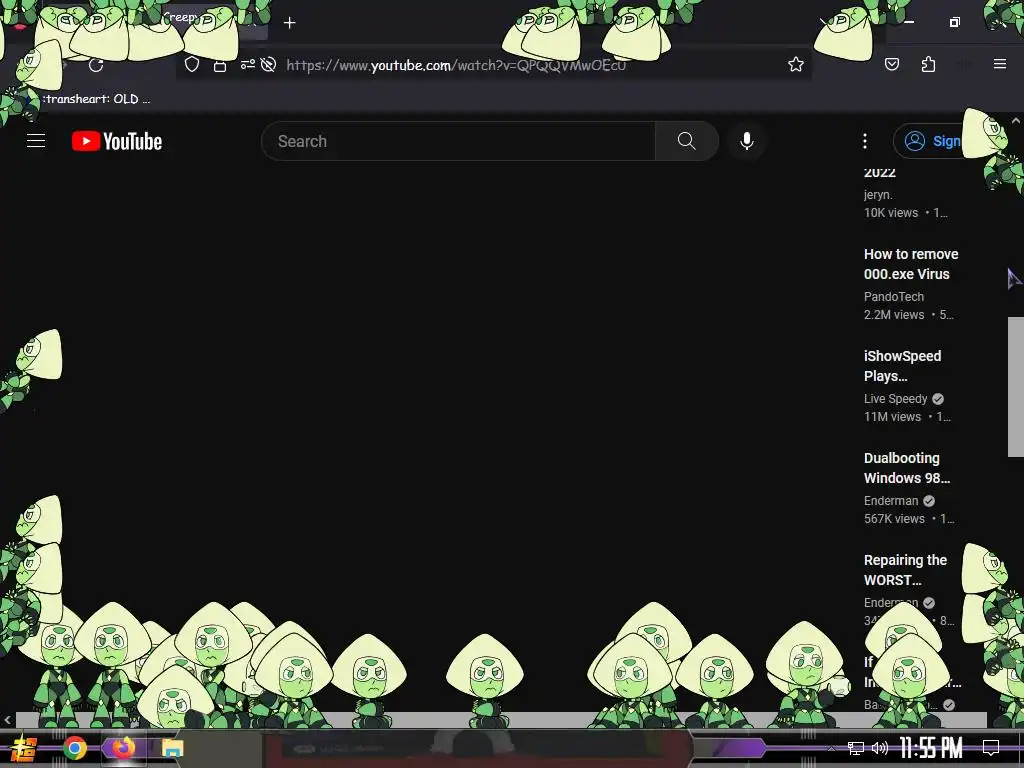Image resolution: width=1024 pixels, height=768 pixels.
Task: Open YouTube settings three-dot menu
Action: pyautogui.click(x=865, y=141)
